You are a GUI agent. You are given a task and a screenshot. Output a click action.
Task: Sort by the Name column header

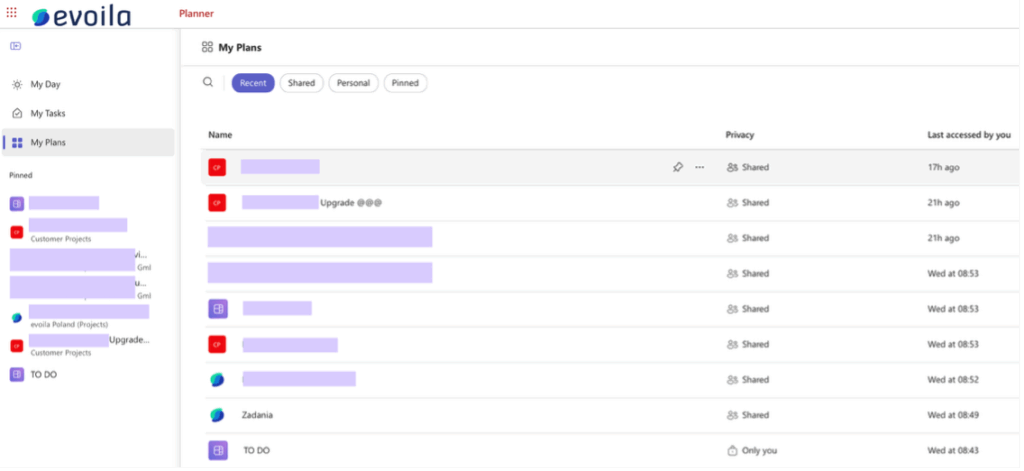220,134
